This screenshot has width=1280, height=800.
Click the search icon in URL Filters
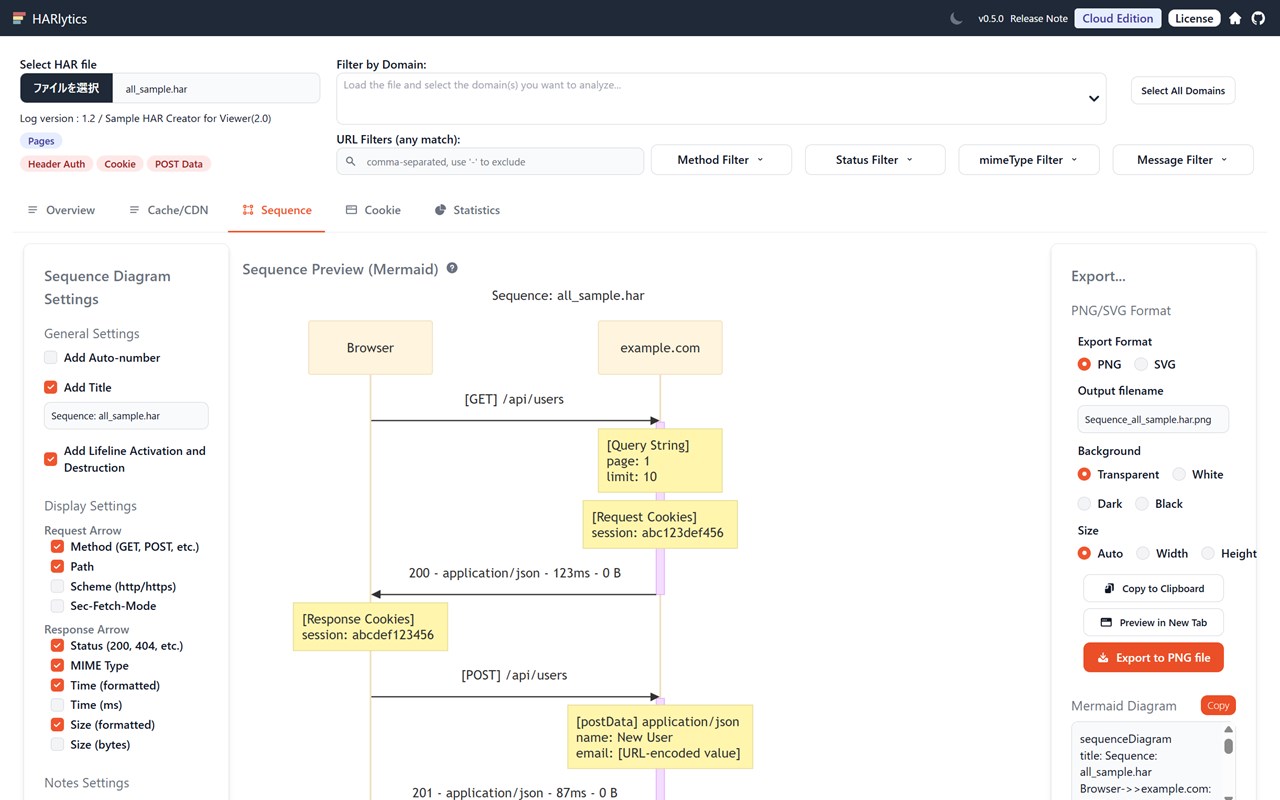(x=350, y=161)
